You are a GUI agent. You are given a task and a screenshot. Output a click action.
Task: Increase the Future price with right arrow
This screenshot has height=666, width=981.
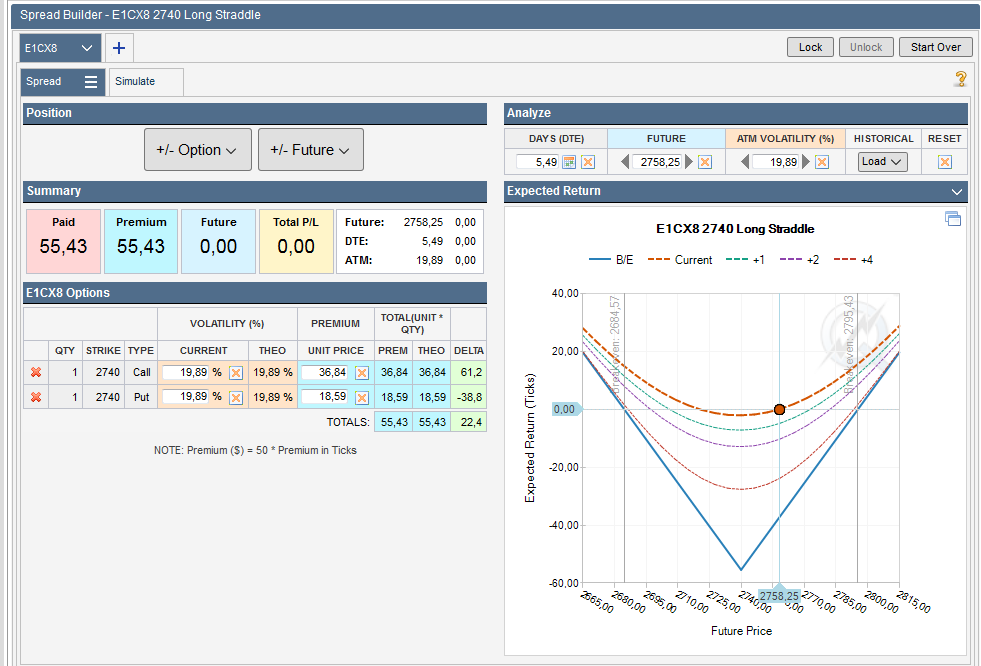point(688,162)
